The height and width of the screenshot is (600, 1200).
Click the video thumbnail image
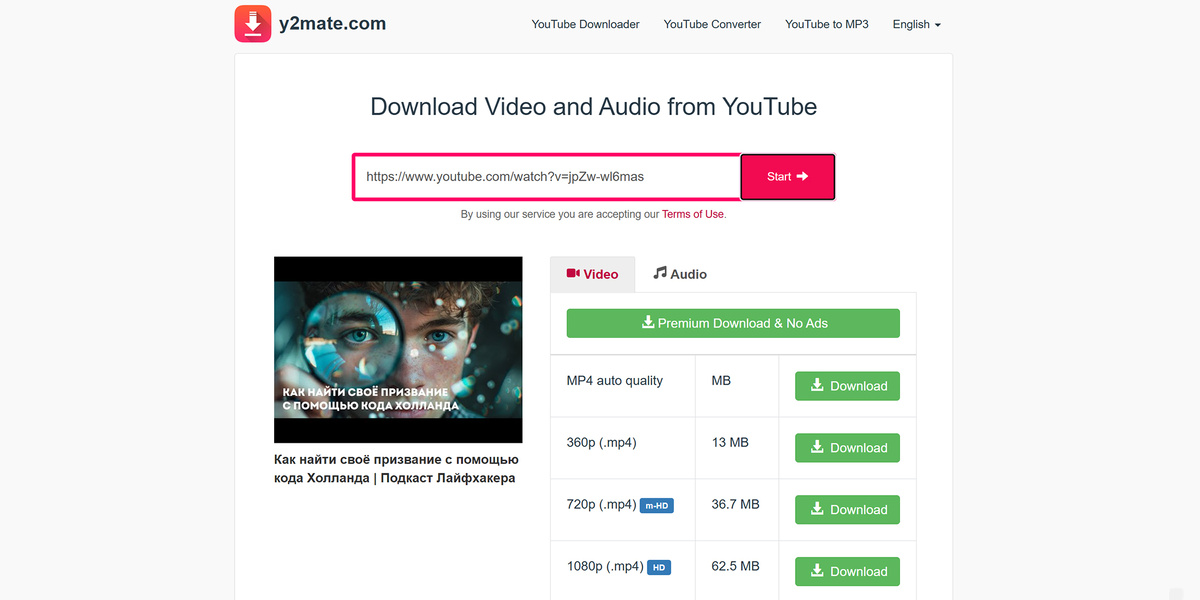398,350
